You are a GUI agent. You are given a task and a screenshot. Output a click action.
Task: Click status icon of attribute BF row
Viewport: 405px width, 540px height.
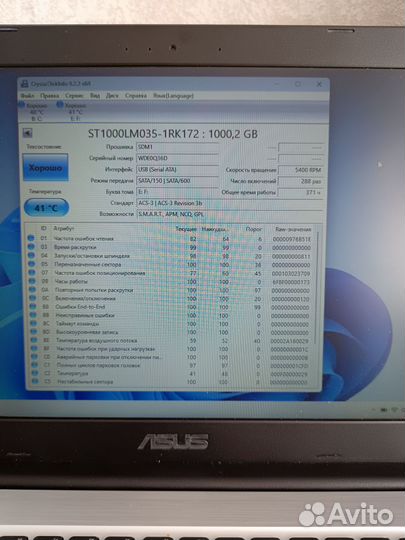click(34, 348)
